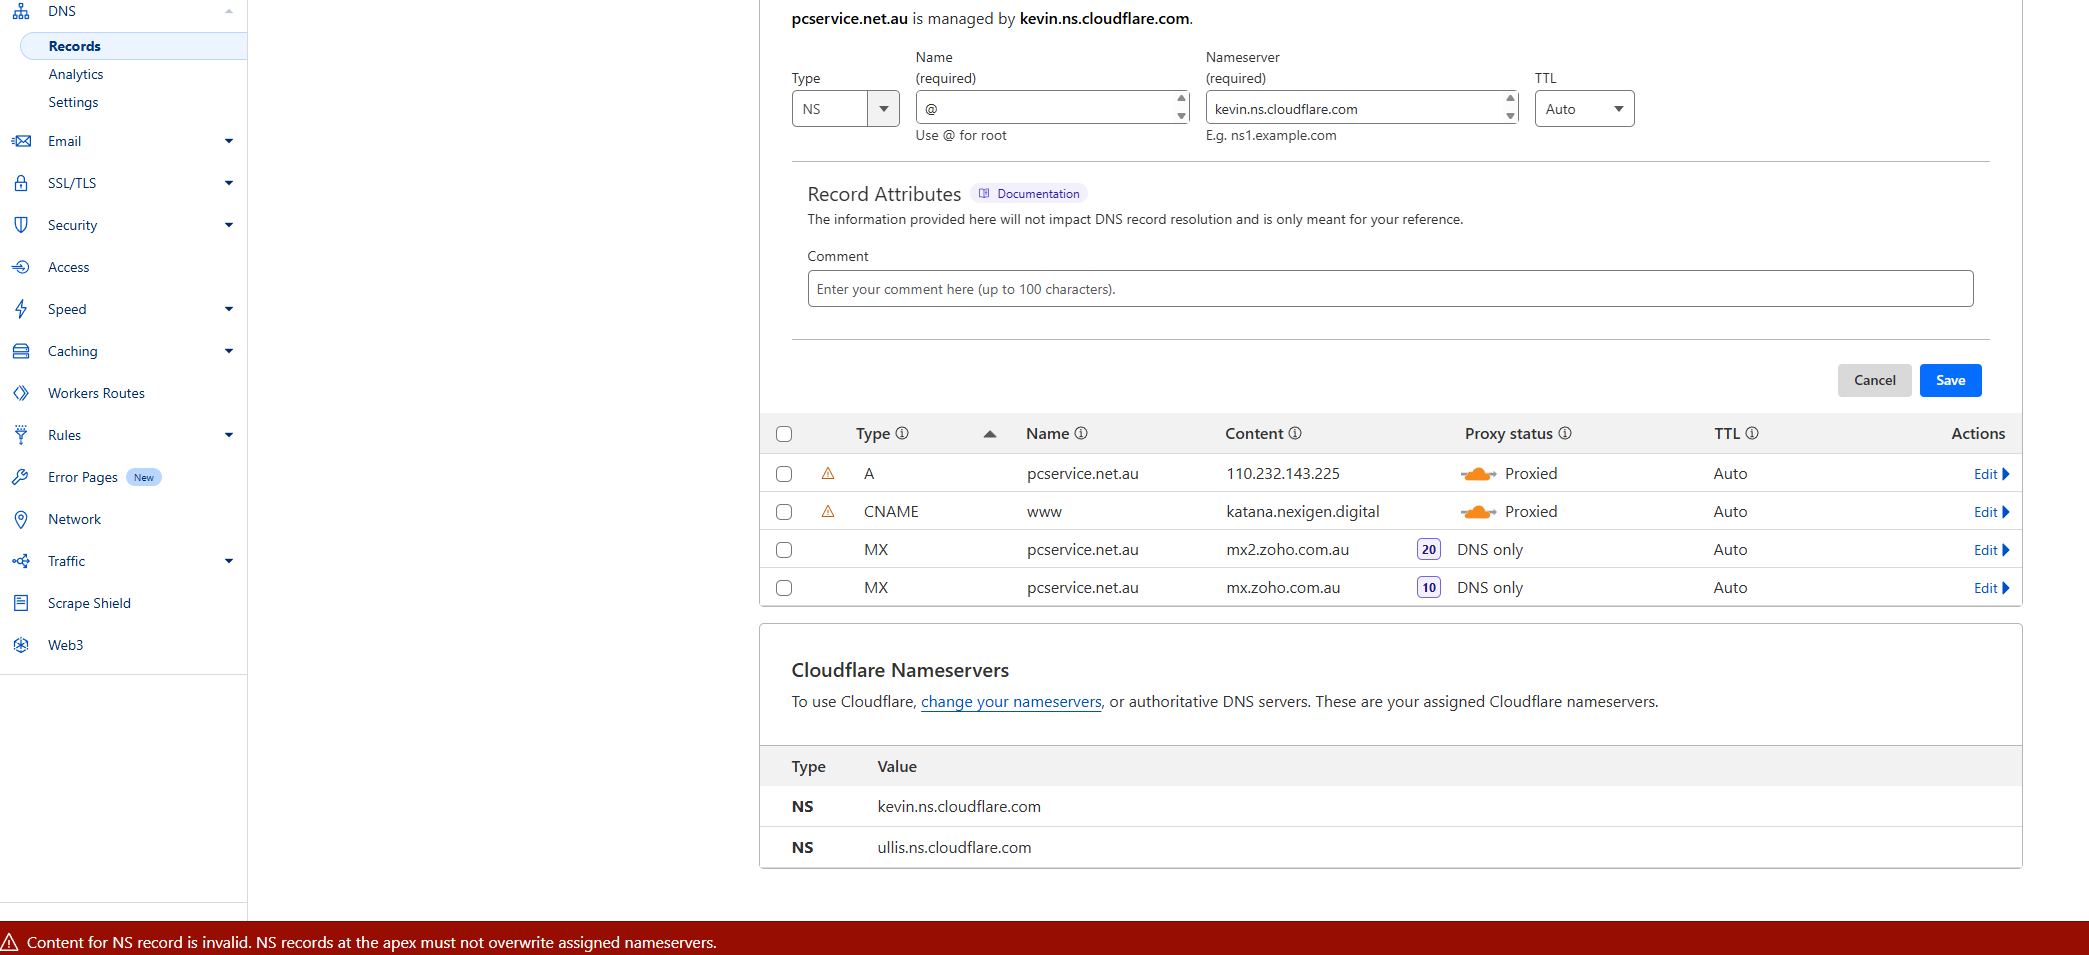The image size is (2089, 955).
Task: Go to Scrape Shield
Action: pyautogui.click(x=89, y=603)
